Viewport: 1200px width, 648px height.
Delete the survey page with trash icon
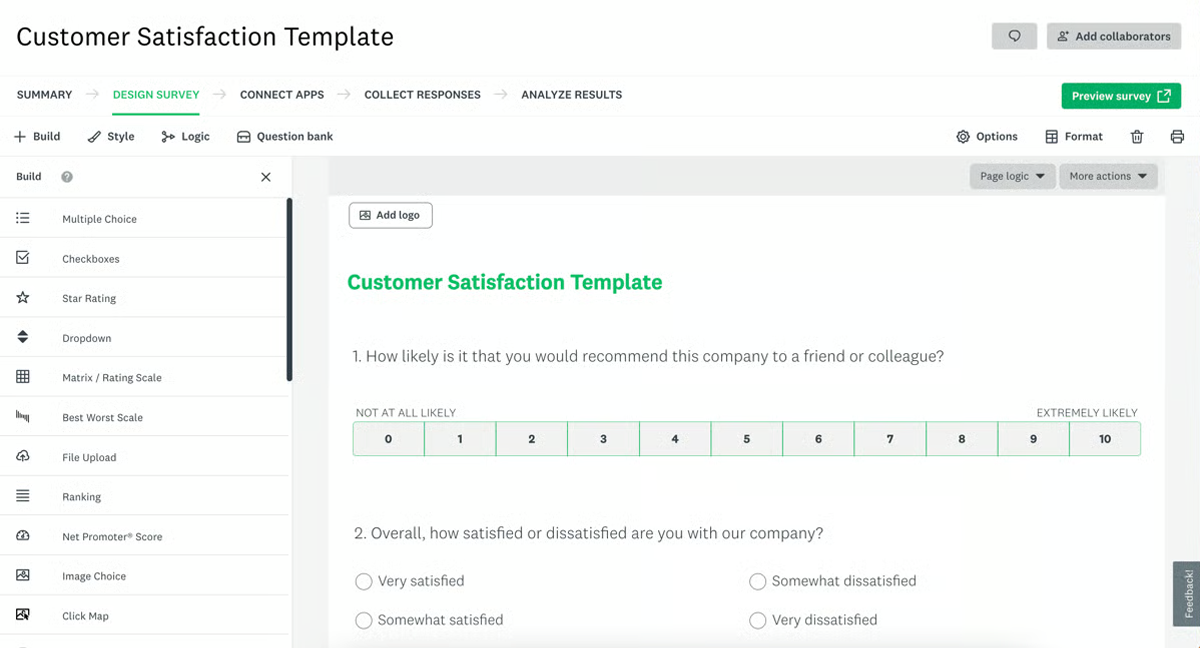coord(1137,136)
